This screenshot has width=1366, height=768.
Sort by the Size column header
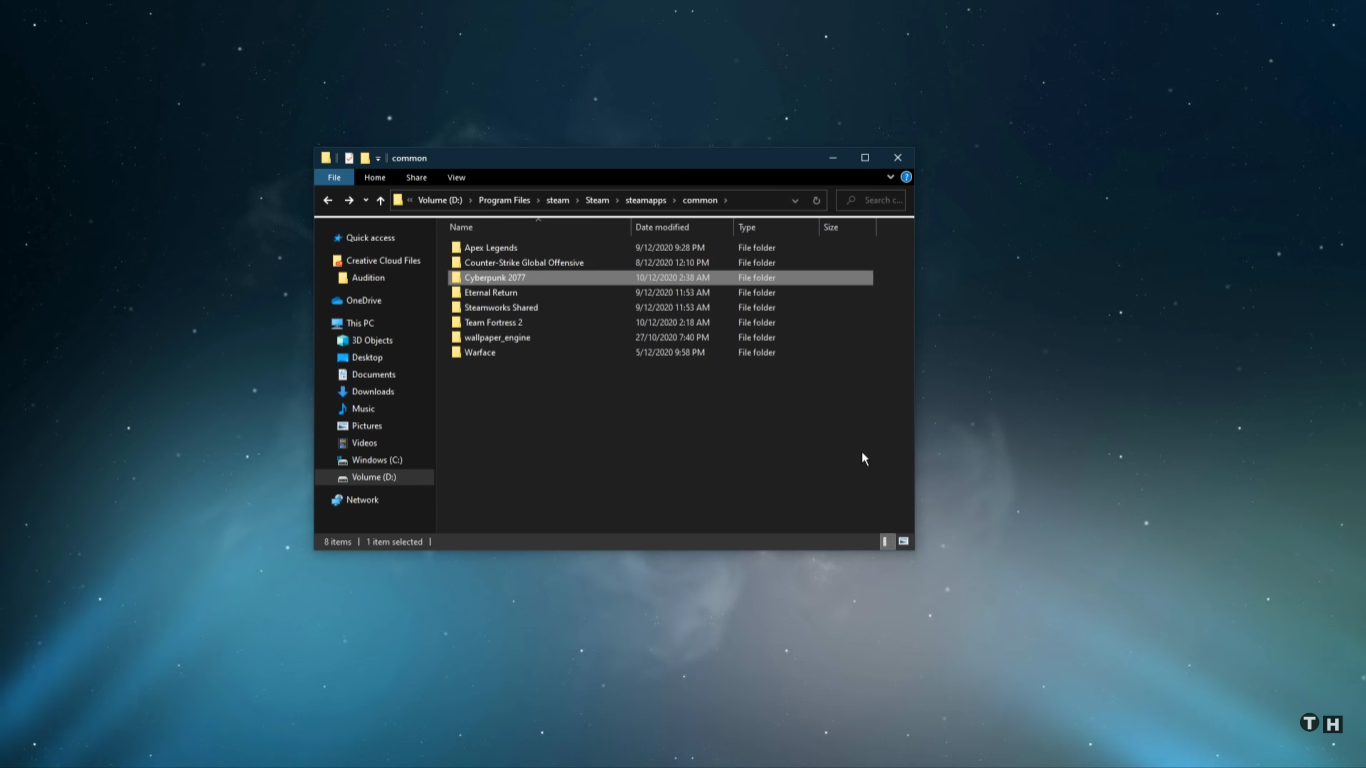pos(847,227)
